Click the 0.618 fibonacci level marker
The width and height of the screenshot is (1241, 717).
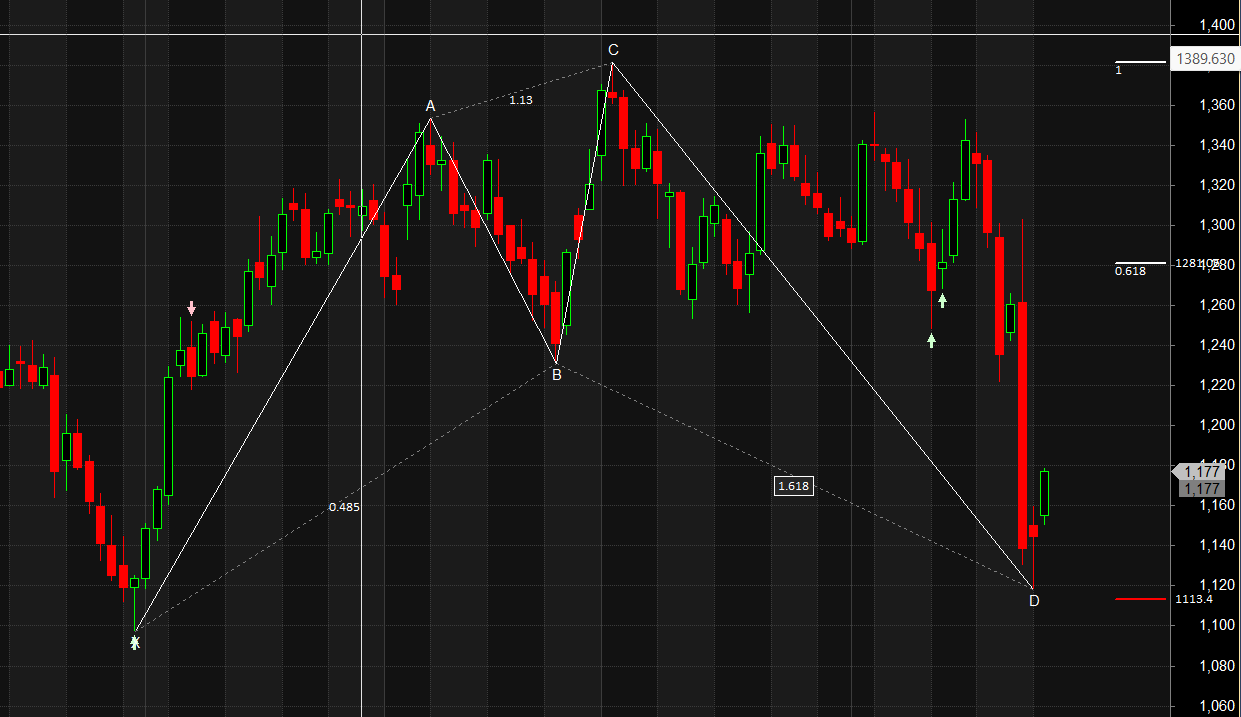coord(1129,269)
